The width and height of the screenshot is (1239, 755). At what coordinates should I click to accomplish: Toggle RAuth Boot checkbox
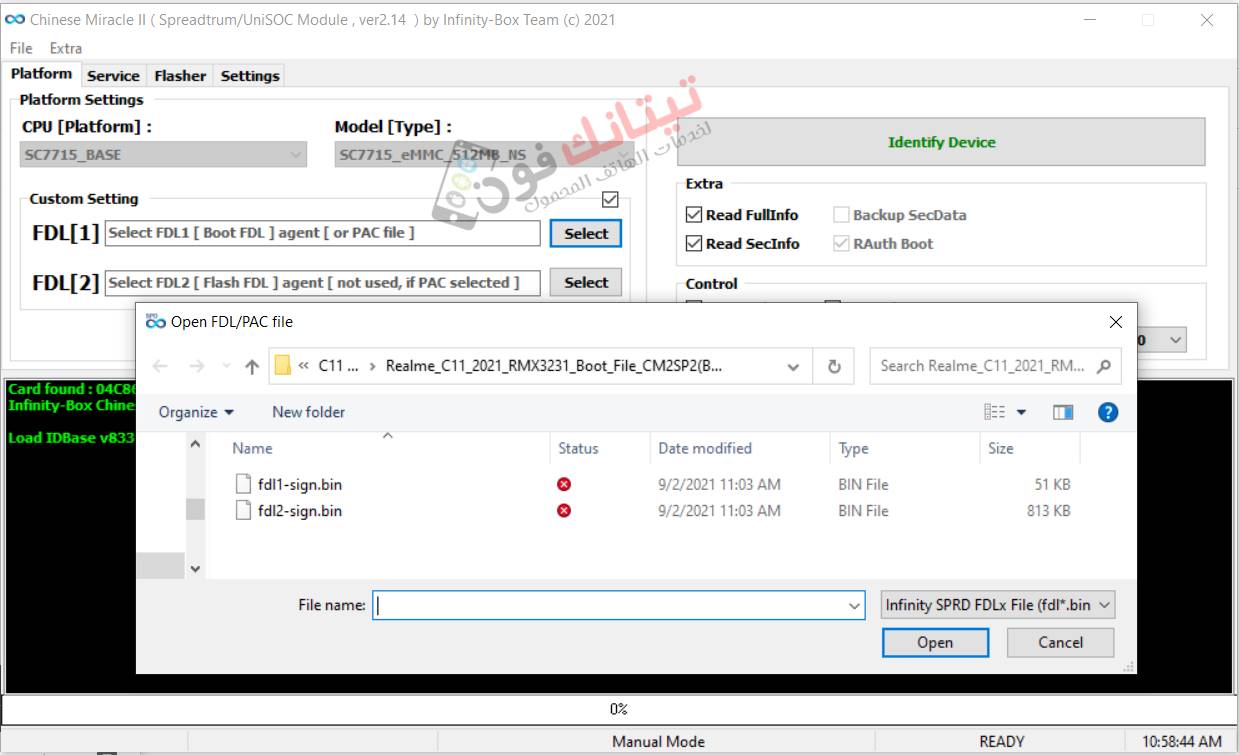841,243
